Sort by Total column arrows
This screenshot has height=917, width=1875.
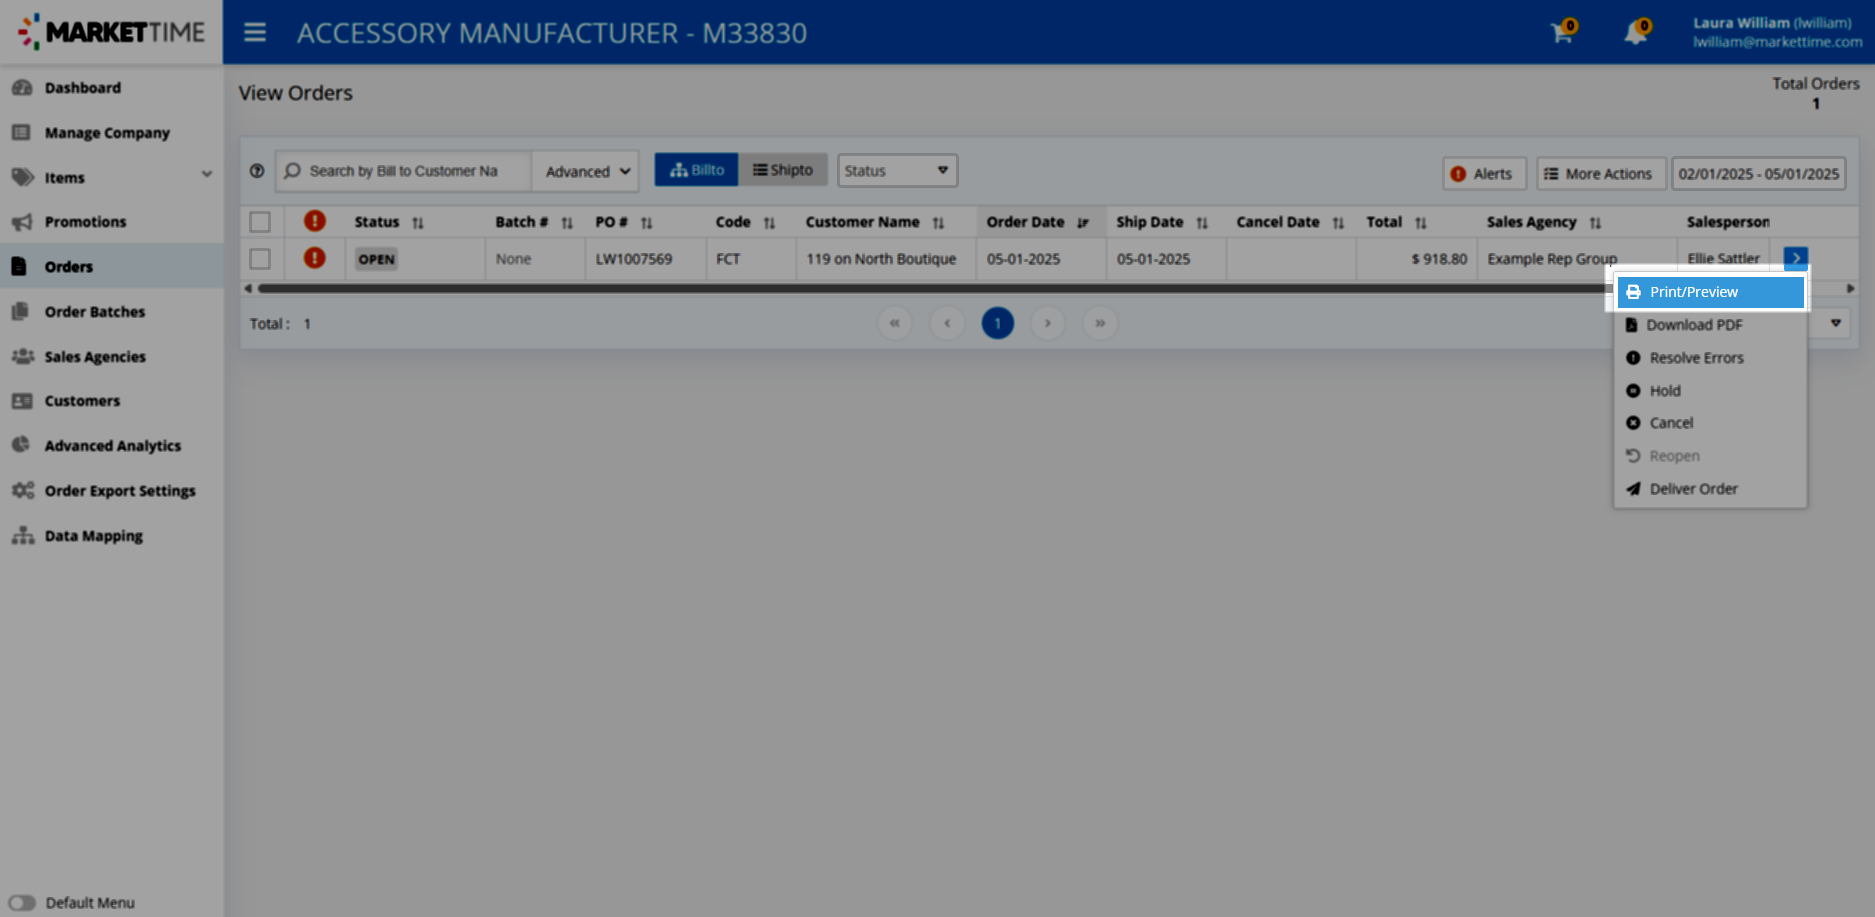pos(1421,223)
